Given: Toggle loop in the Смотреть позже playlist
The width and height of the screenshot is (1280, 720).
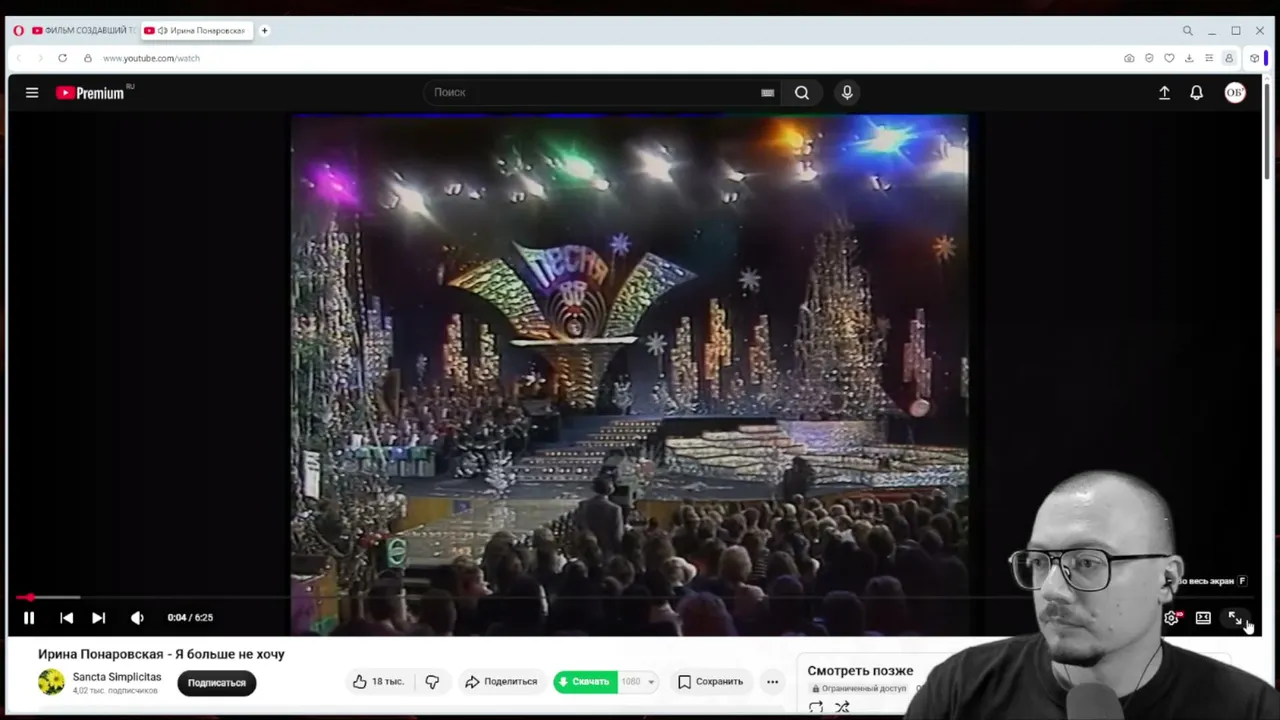Looking at the screenshot, I should coord(816,707).
